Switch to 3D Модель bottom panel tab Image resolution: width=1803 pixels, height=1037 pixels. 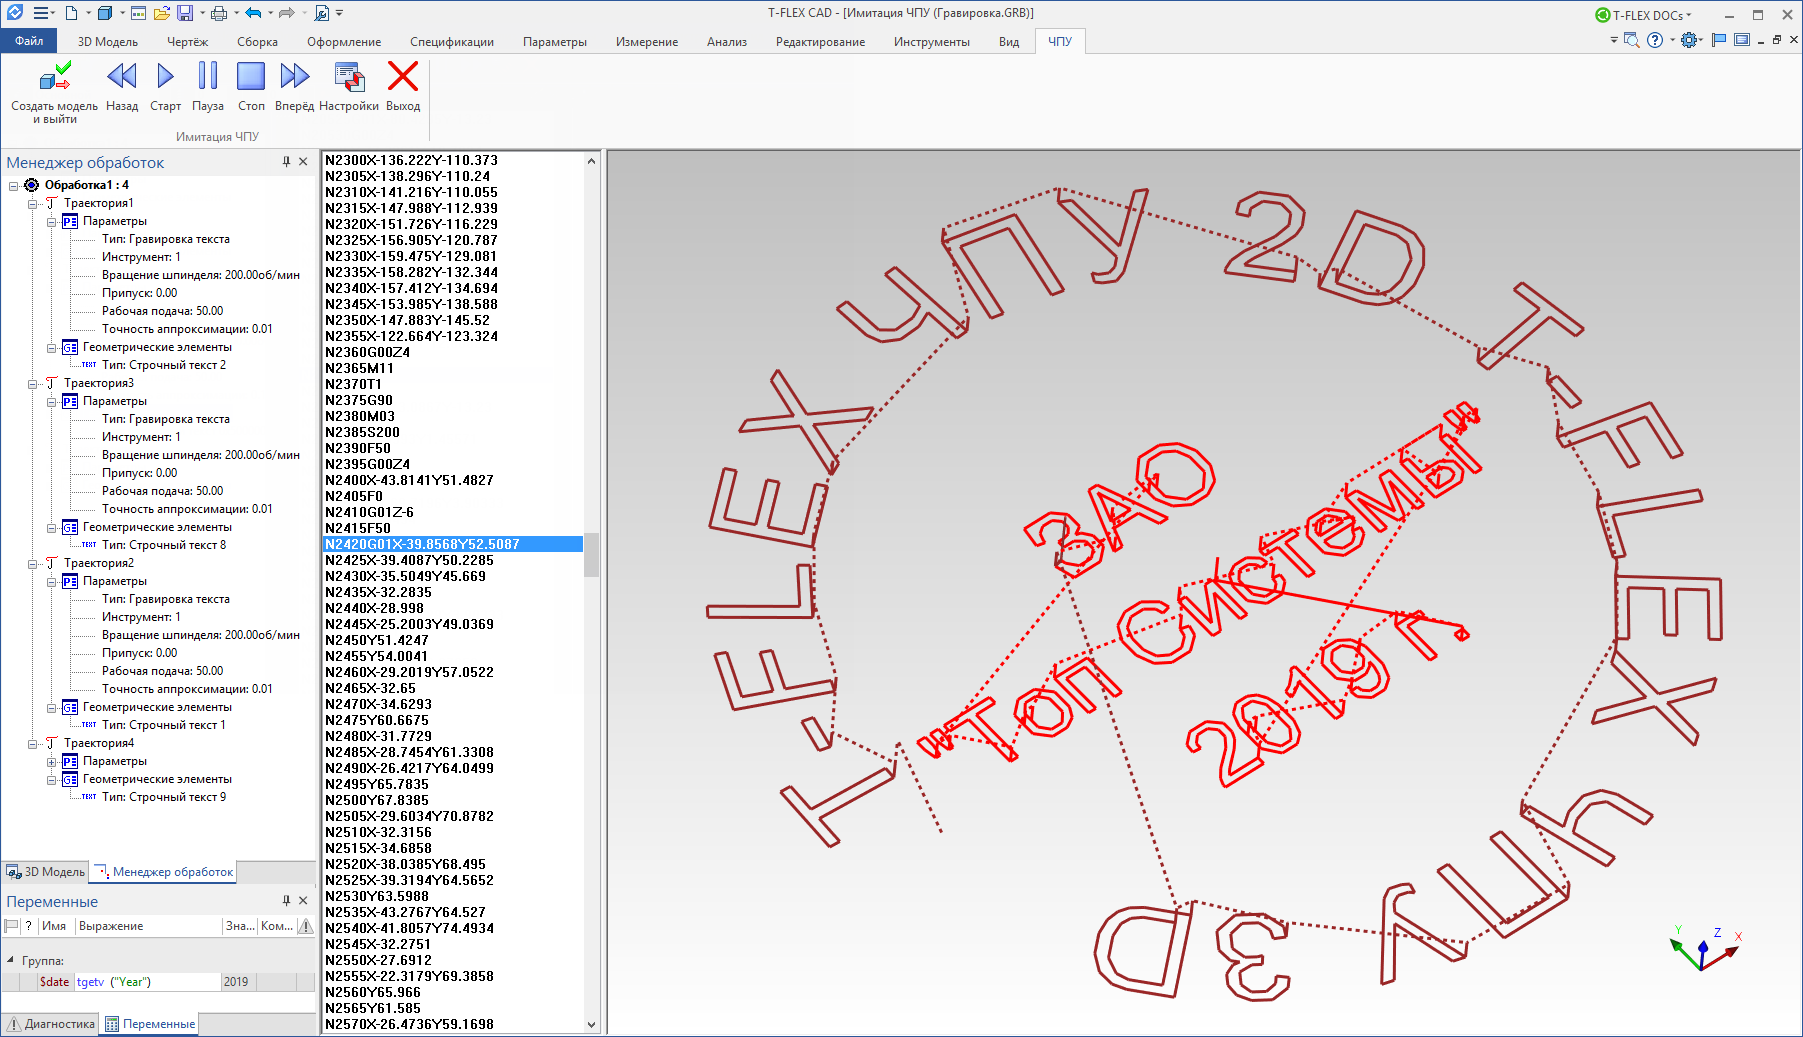[46, 872]
